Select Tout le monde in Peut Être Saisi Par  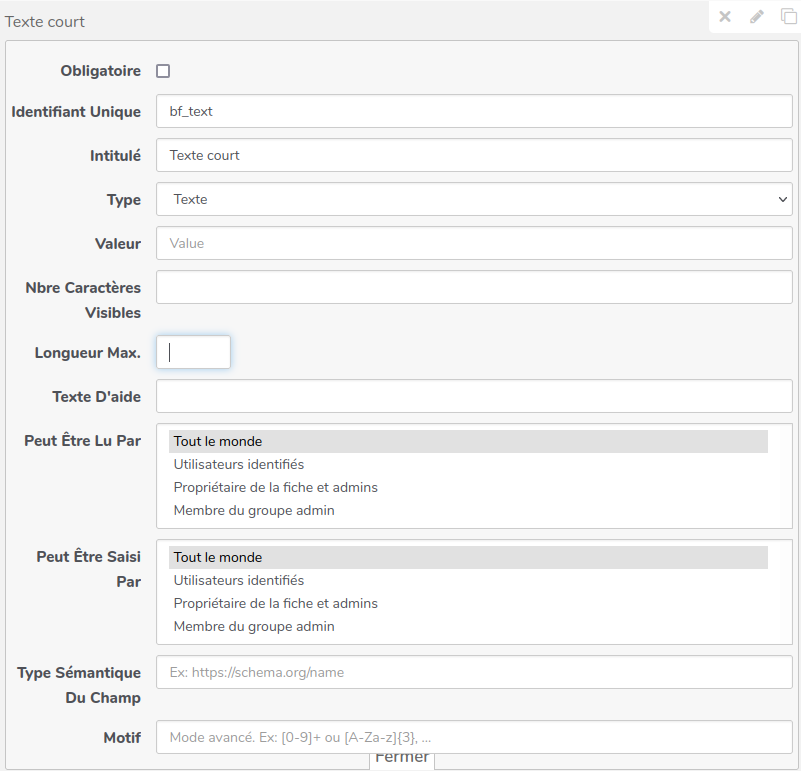coord(218,557)
